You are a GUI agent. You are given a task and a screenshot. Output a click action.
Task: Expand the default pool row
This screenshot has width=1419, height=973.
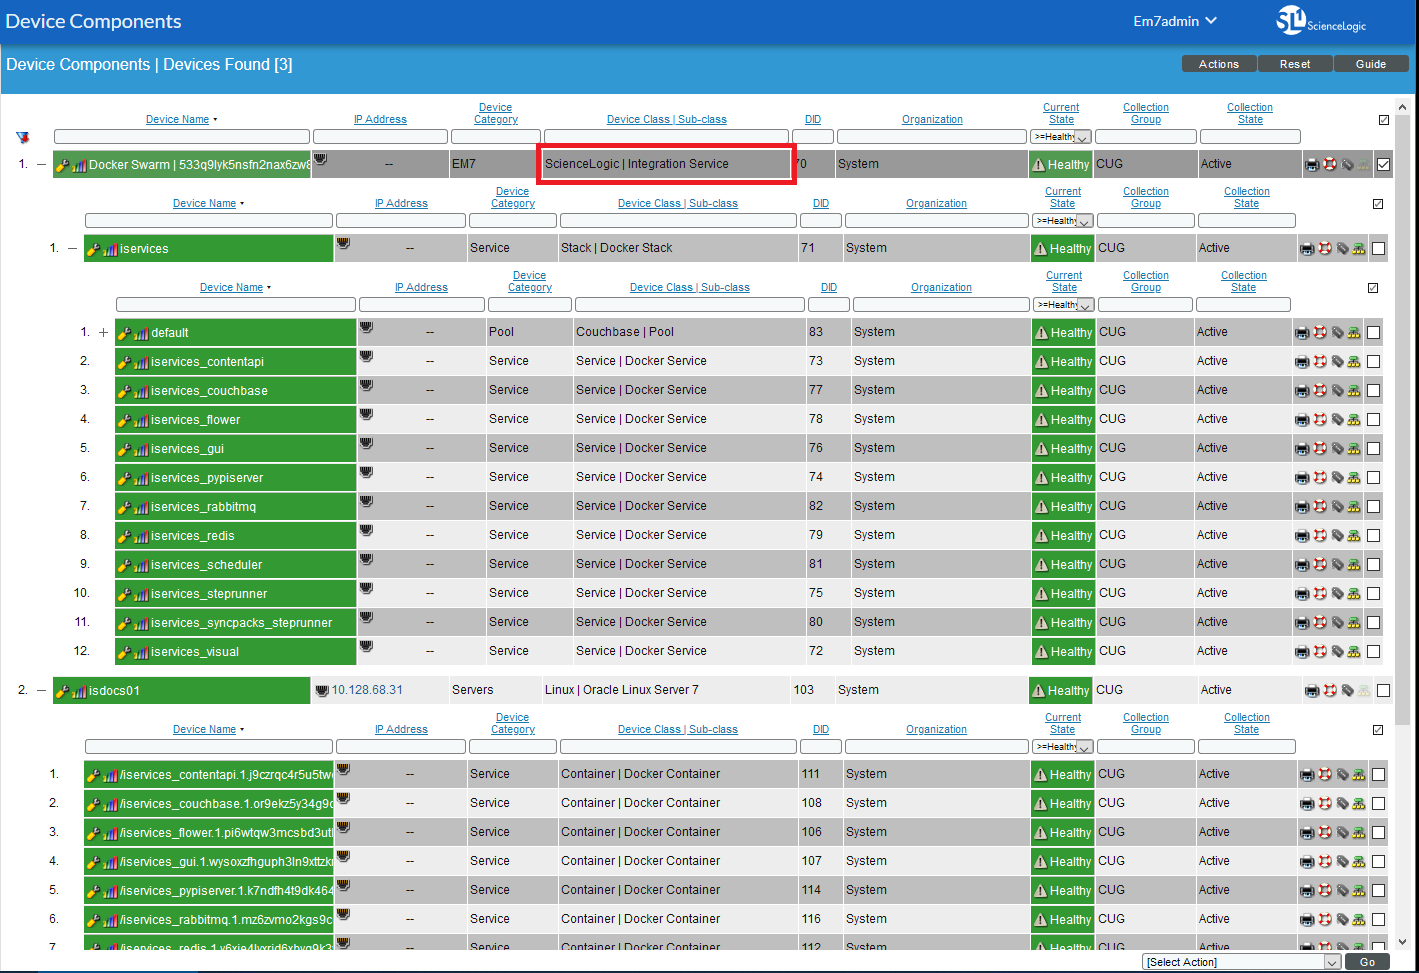point(103,333)
